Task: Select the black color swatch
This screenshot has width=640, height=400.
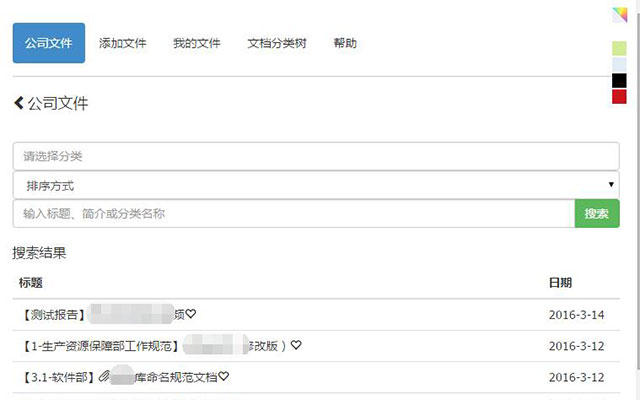Action: pyautogui.click(x=619, y=80)
